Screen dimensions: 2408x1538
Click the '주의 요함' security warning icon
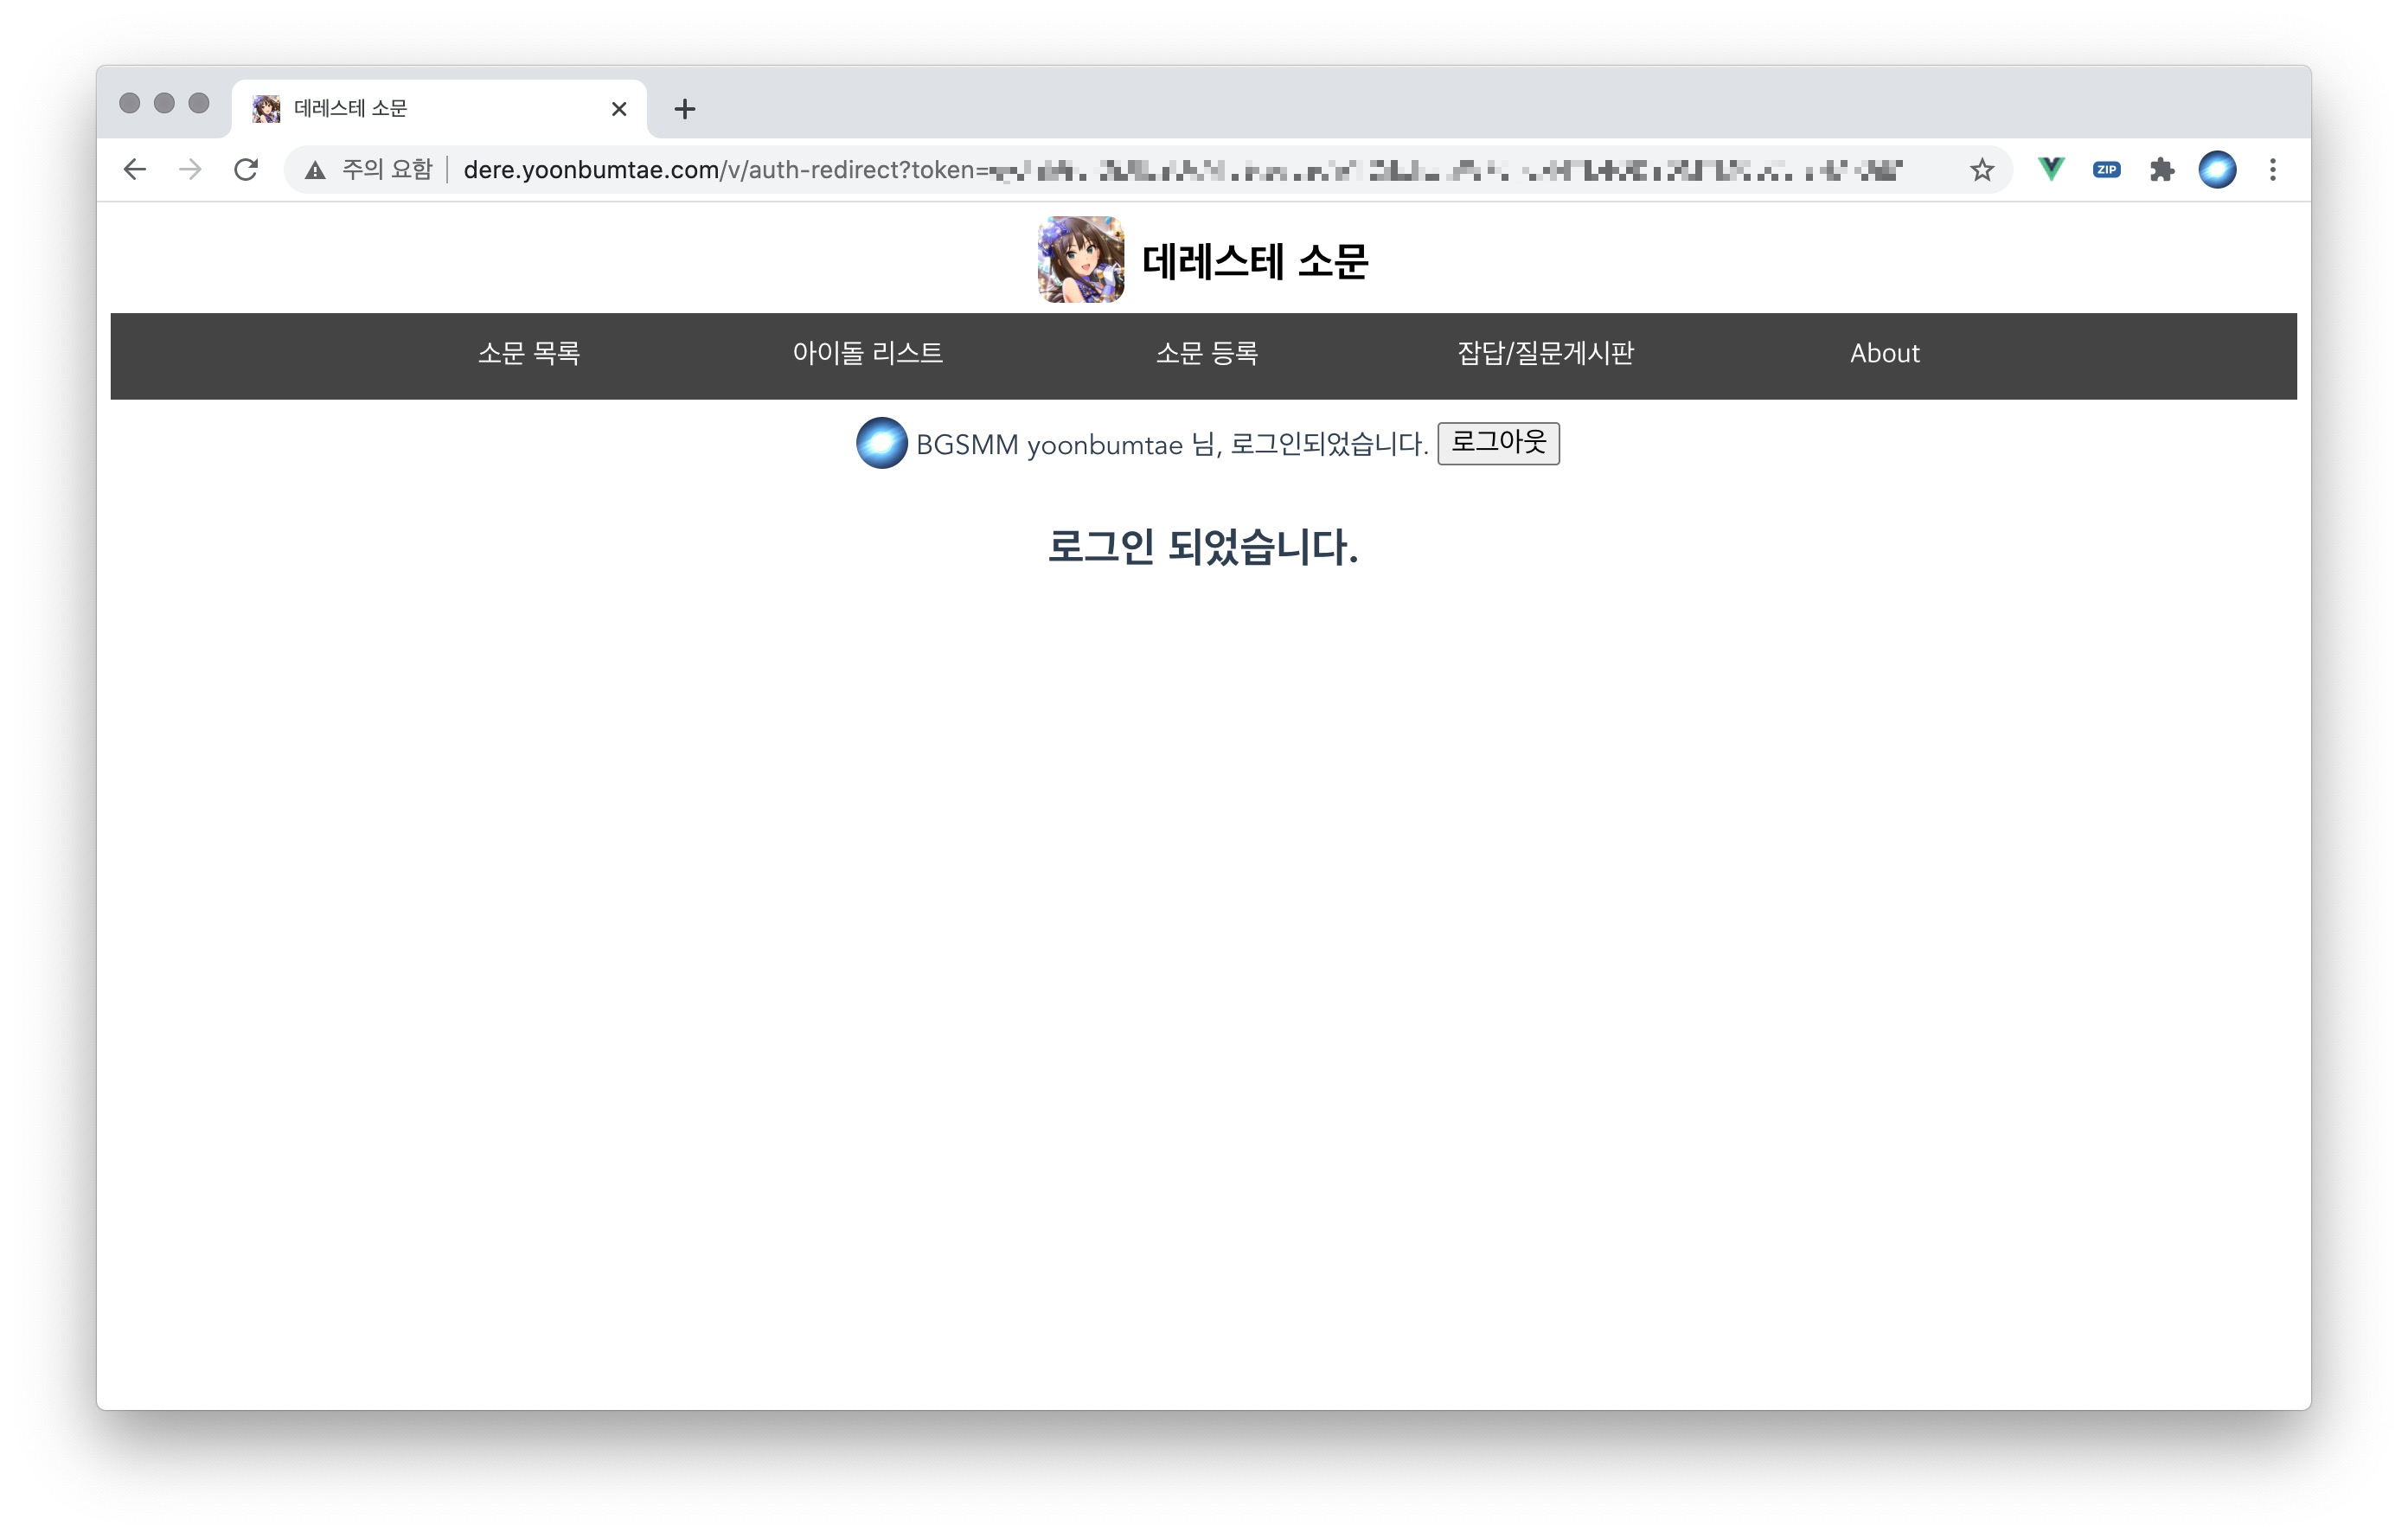(x=316, y=170)
